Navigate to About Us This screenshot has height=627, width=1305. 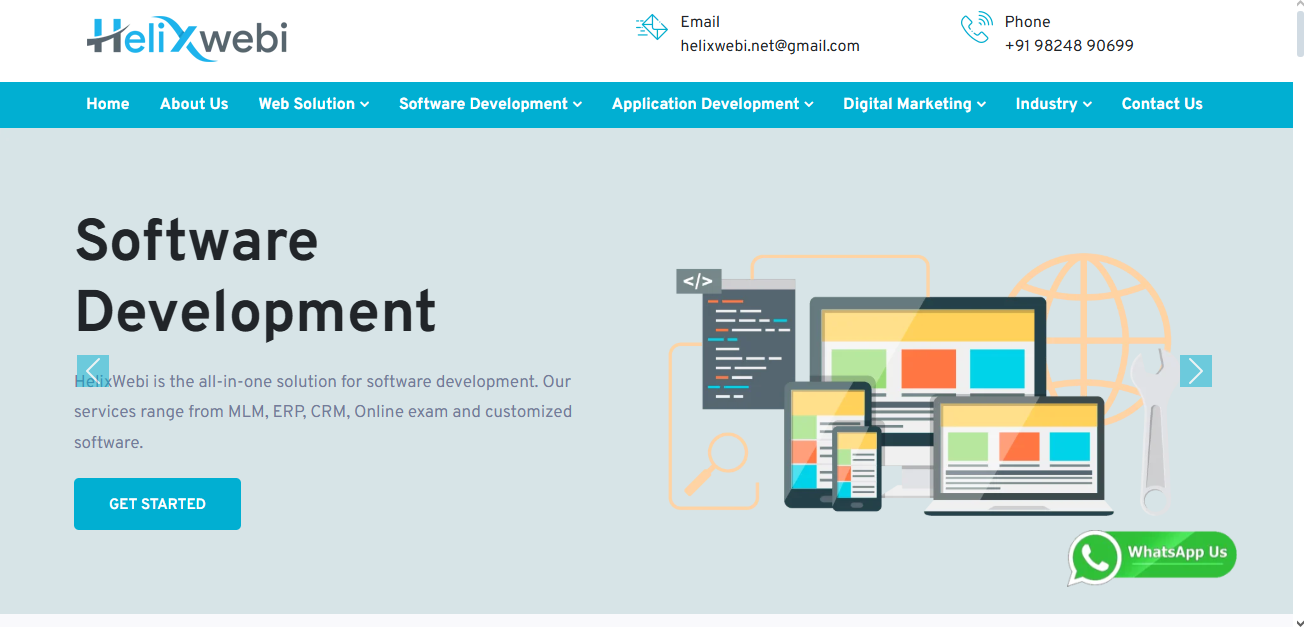click(194, 104)
